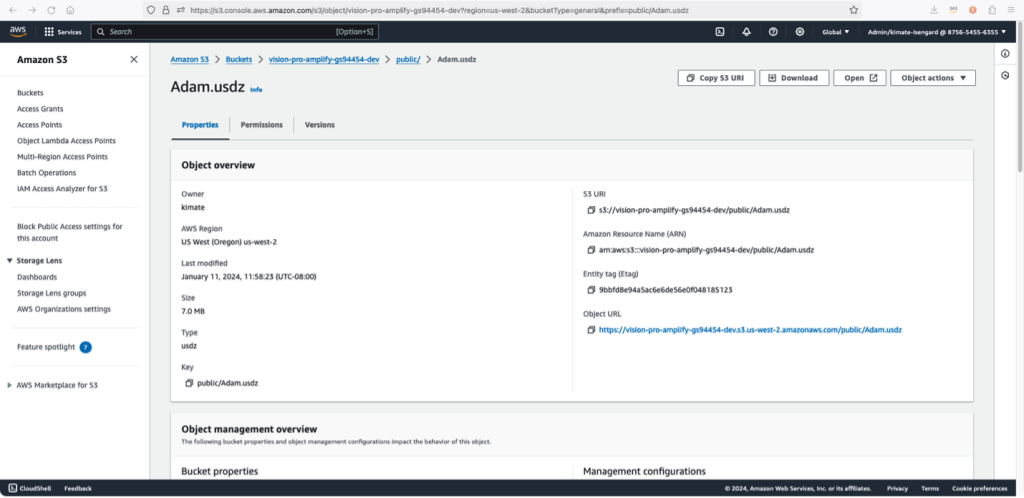The image size is (1024, 498).
Task: Open the Services grid menu
Action: tap(63, 32)
